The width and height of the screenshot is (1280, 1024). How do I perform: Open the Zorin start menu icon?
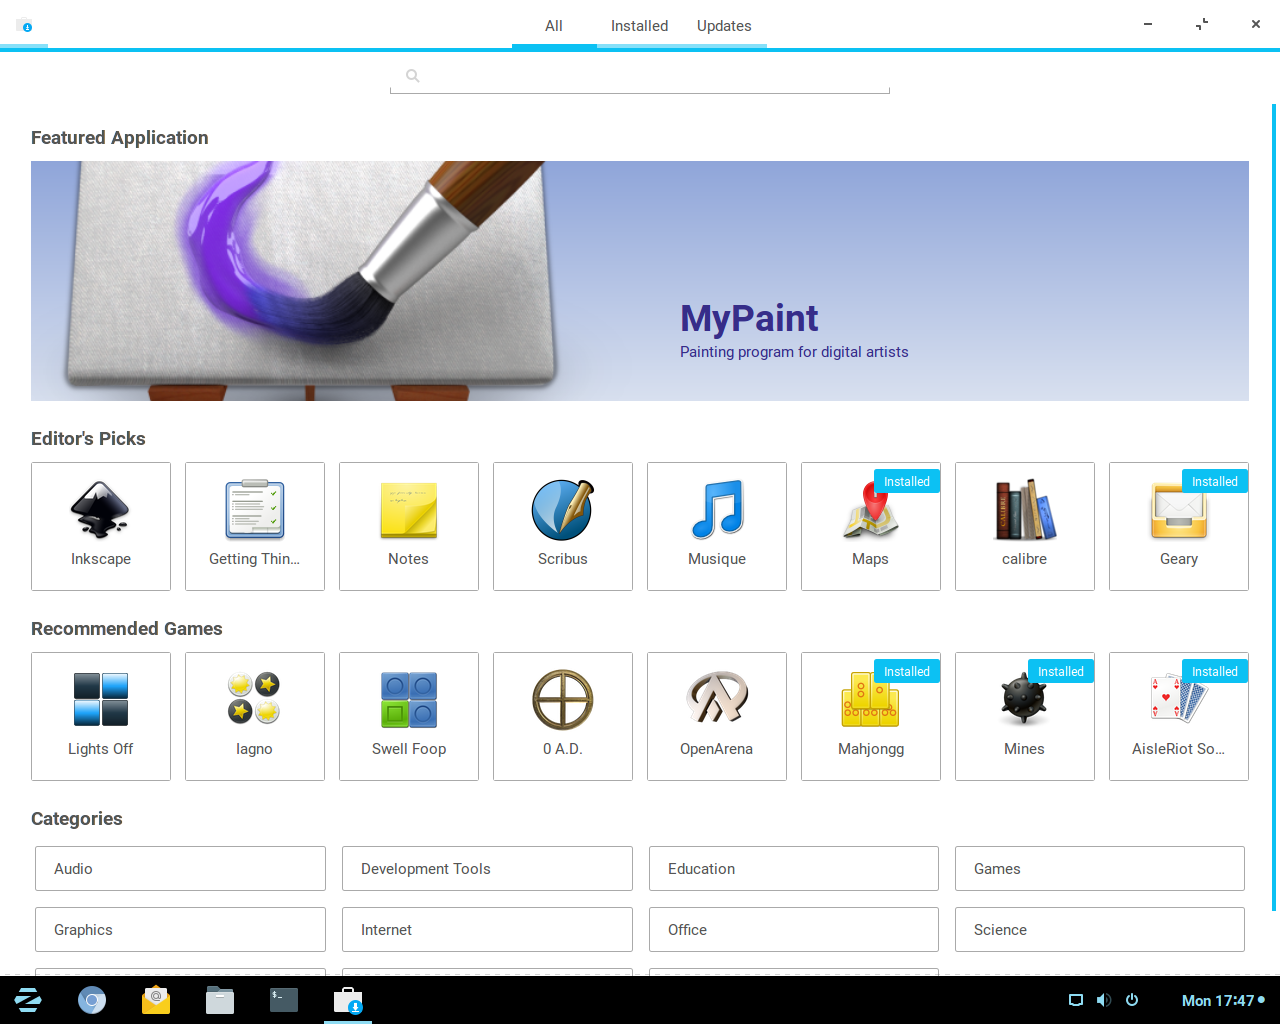click(x=28, y=1000)
